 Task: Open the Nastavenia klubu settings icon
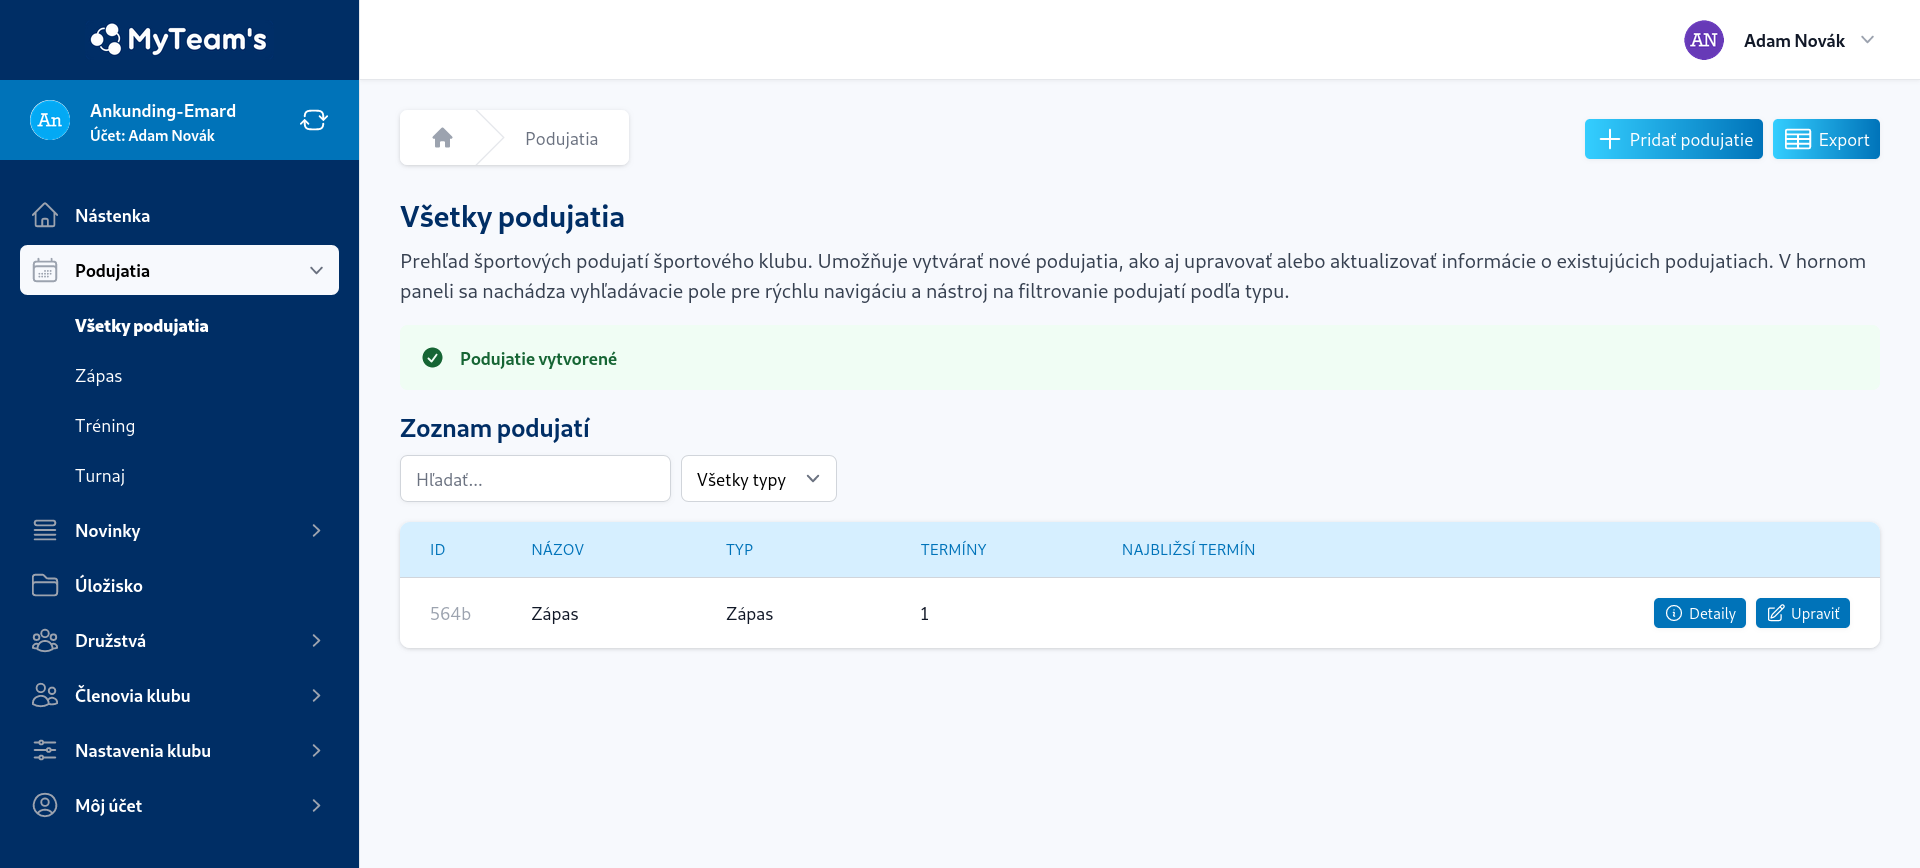point(45,750)
